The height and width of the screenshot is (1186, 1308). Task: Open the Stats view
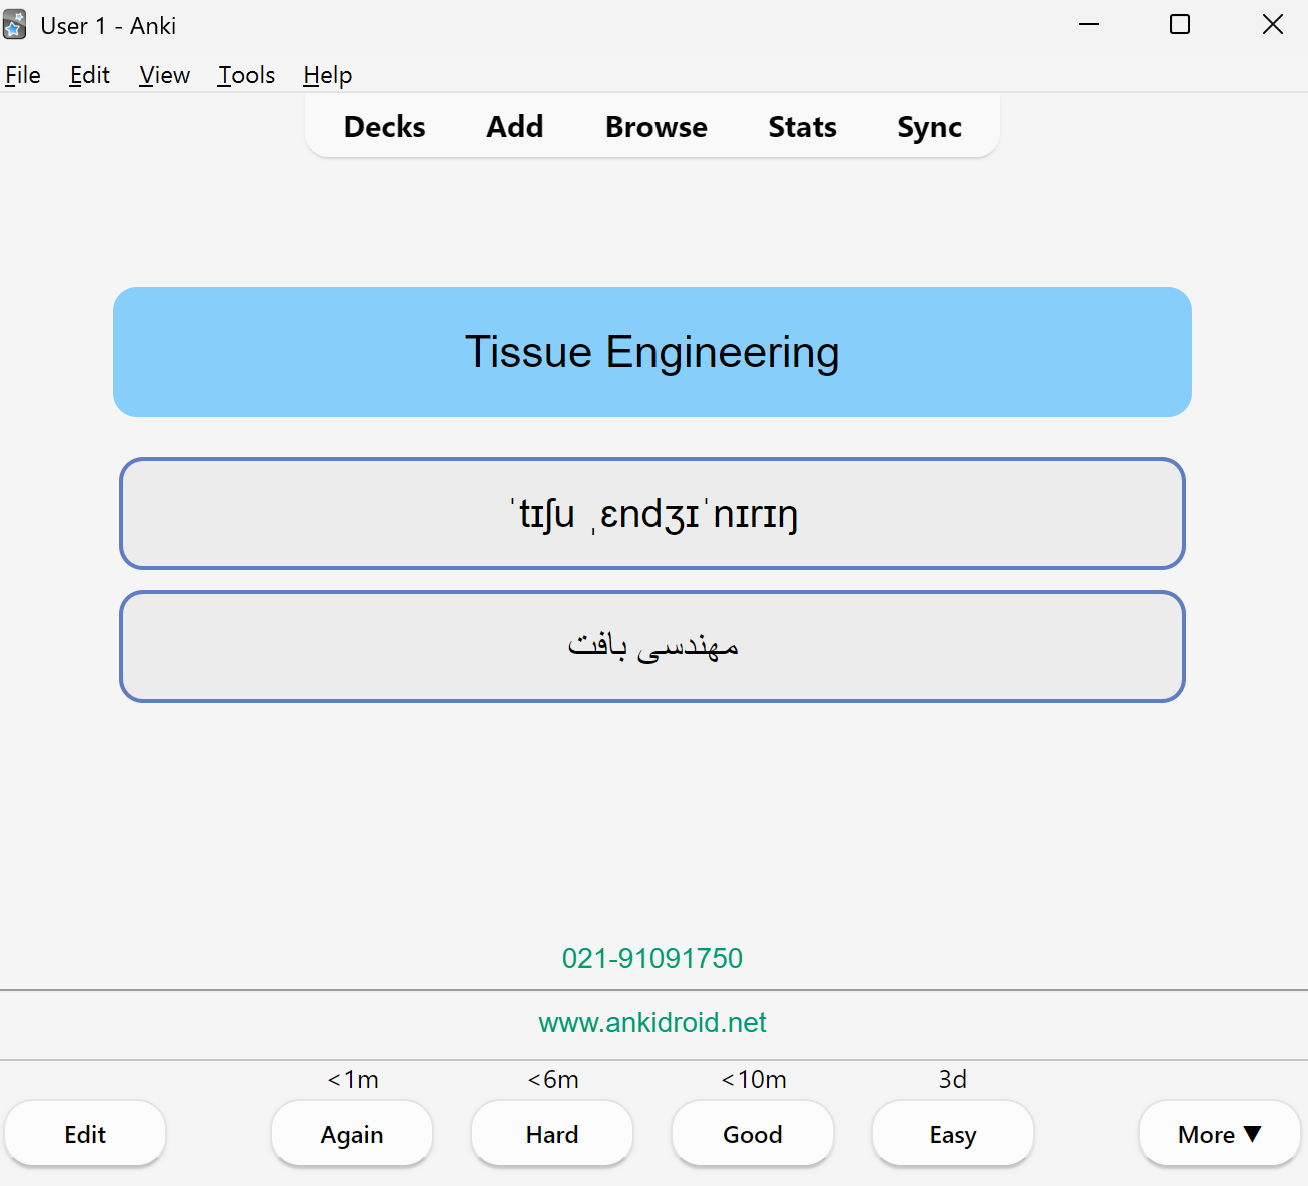[x=802, y=127]
